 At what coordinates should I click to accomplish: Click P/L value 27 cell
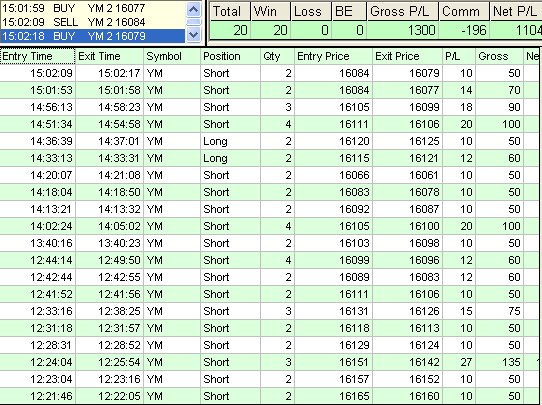tap(459, 362)
